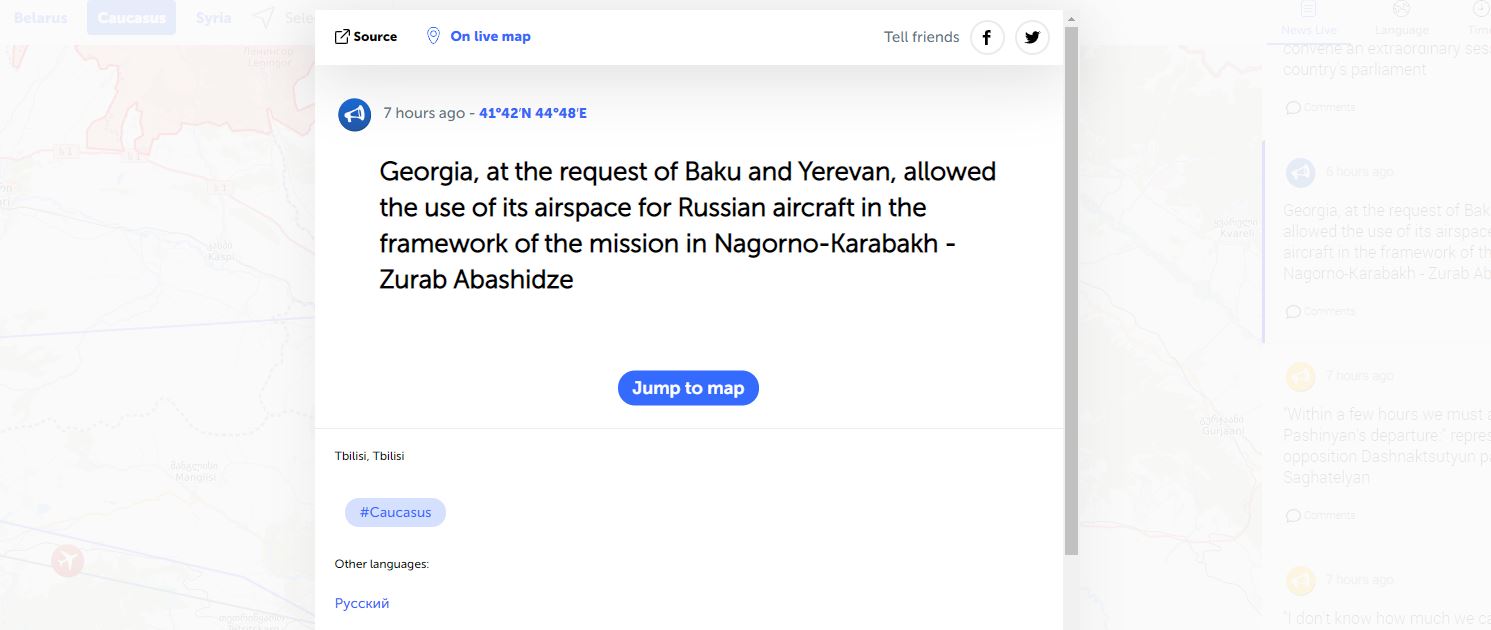Click the location pin icon
The height and width of the screenshot is (630, 1491).
point(433,36)
